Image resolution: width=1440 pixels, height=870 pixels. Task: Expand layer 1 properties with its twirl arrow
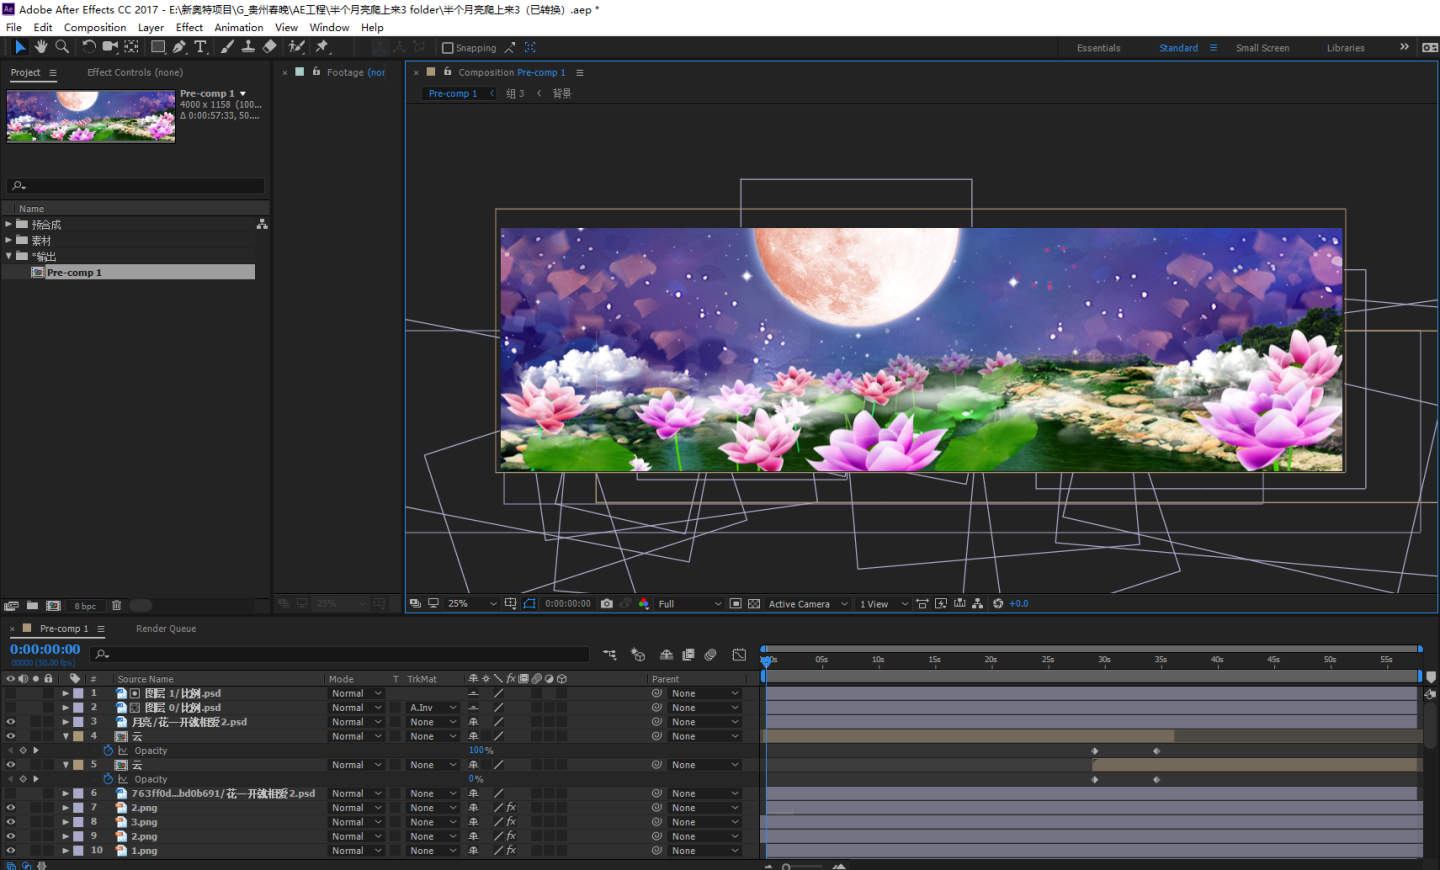point(66,693)
